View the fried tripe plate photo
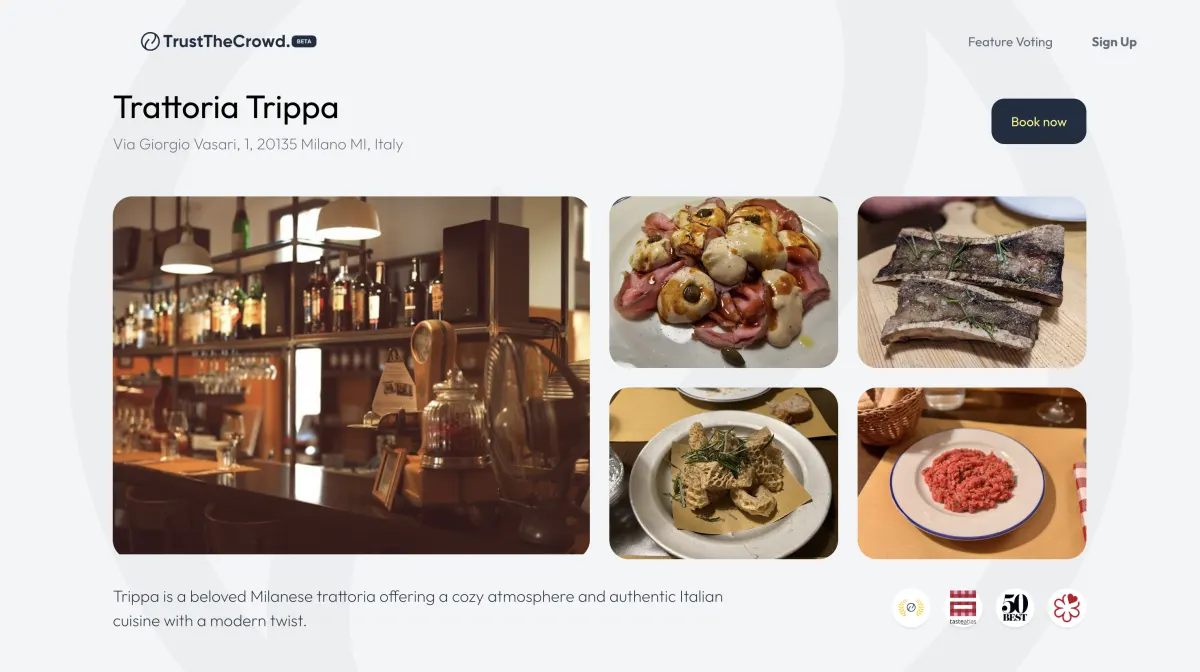Screen dimensions: 1200x672 [x=724, y=473]
